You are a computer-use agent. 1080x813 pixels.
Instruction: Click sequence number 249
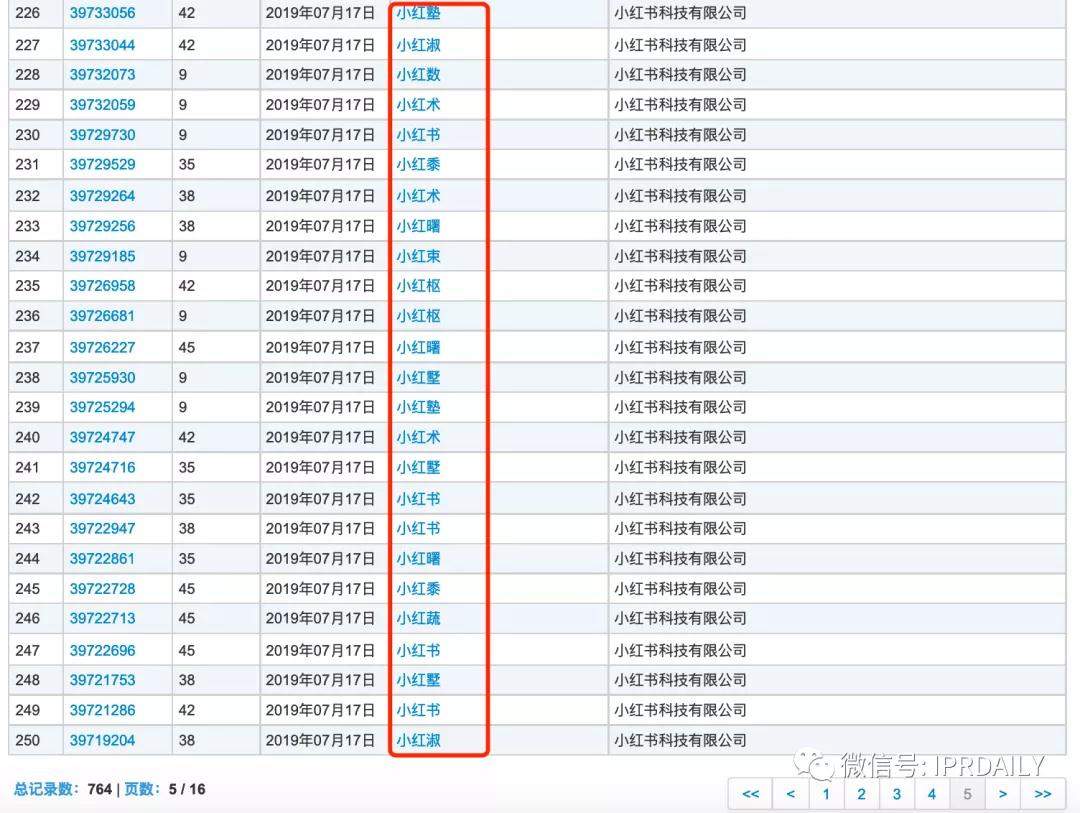tap(28, 710)
